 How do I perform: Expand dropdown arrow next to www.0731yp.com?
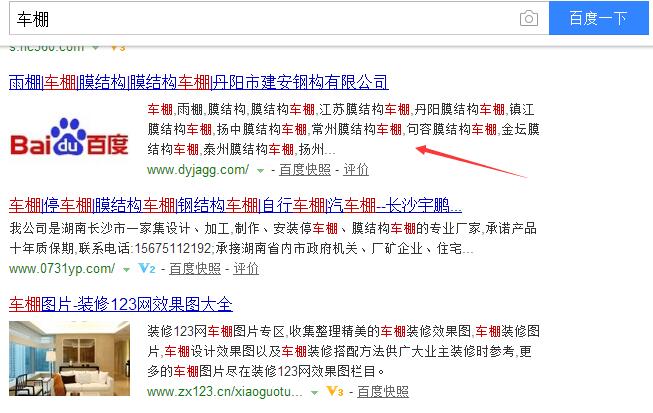126,269
